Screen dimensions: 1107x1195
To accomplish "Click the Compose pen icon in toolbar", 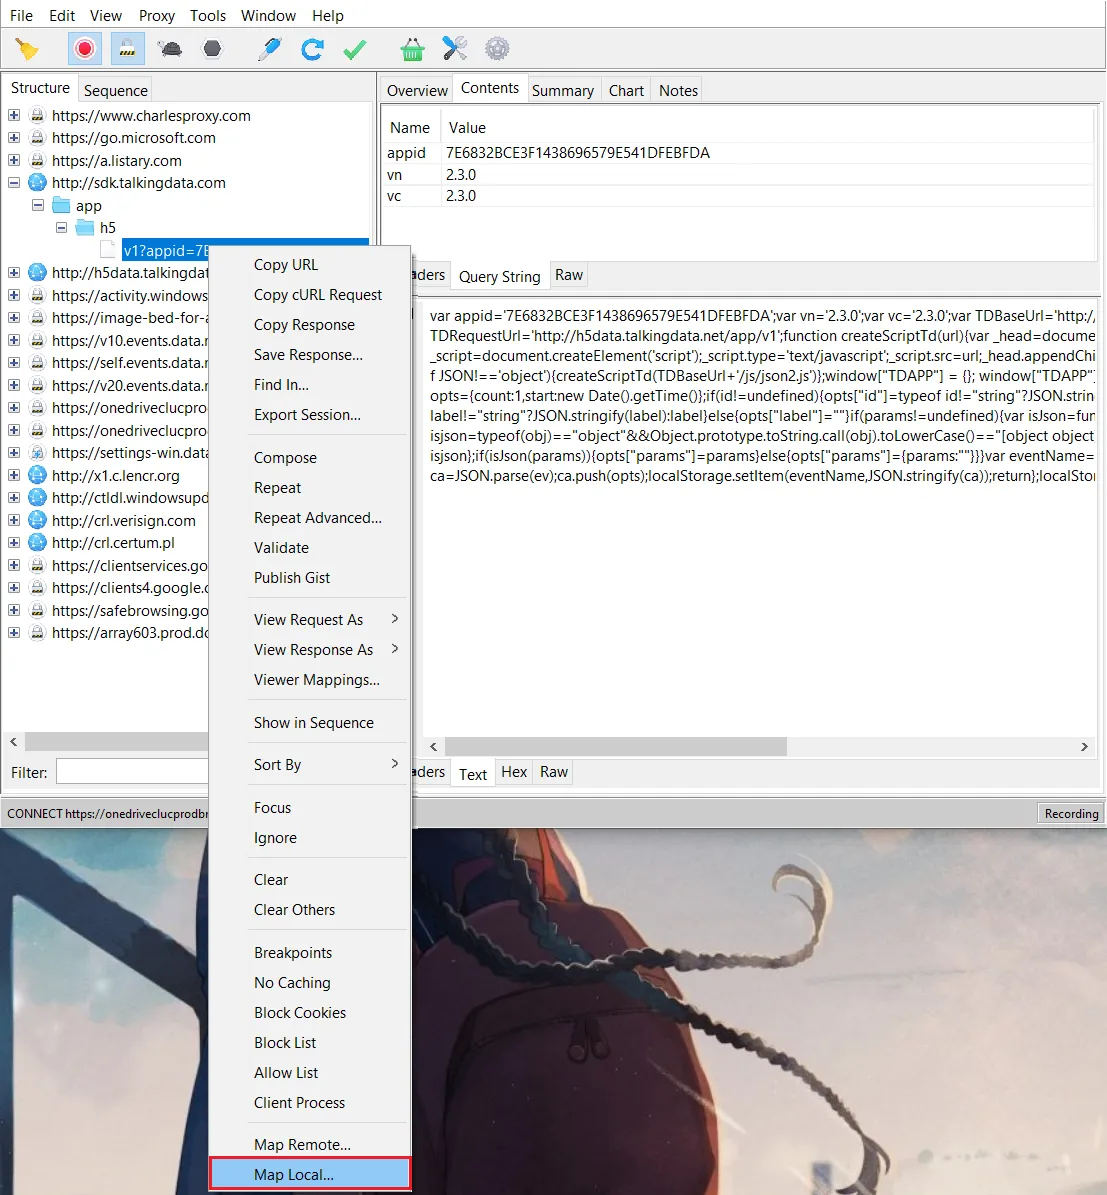I will pyautogui.click(x=270, y=50).
